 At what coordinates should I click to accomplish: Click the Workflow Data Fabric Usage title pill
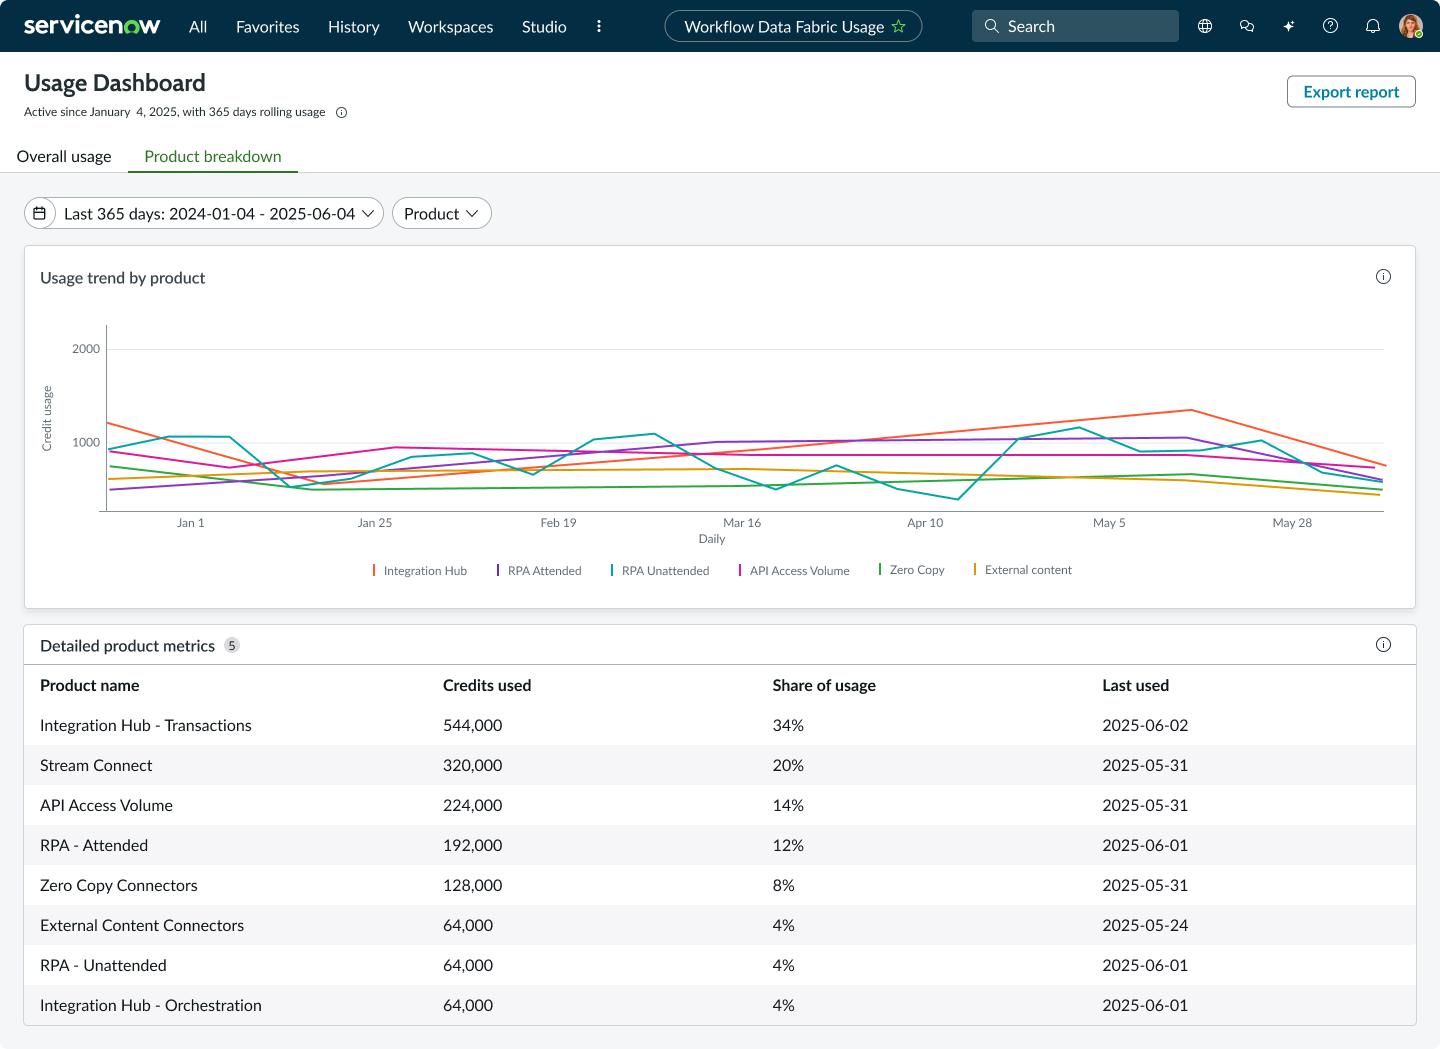tap(793, 27)
